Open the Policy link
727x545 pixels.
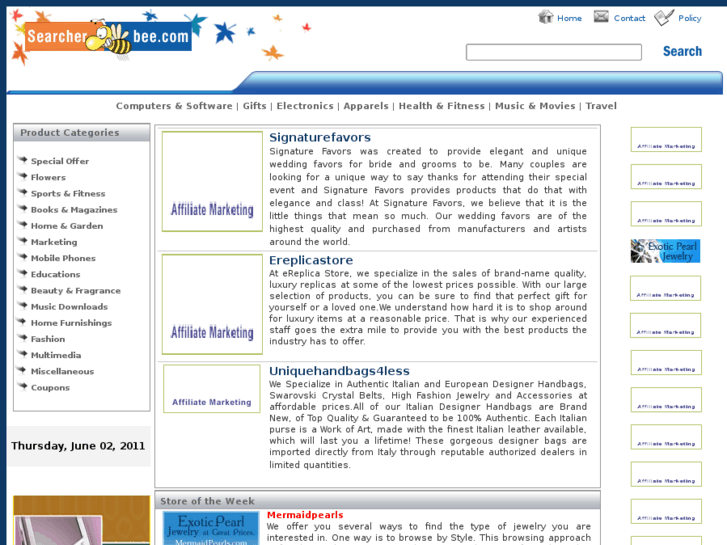pyautogui.click(x=689, y=18)
